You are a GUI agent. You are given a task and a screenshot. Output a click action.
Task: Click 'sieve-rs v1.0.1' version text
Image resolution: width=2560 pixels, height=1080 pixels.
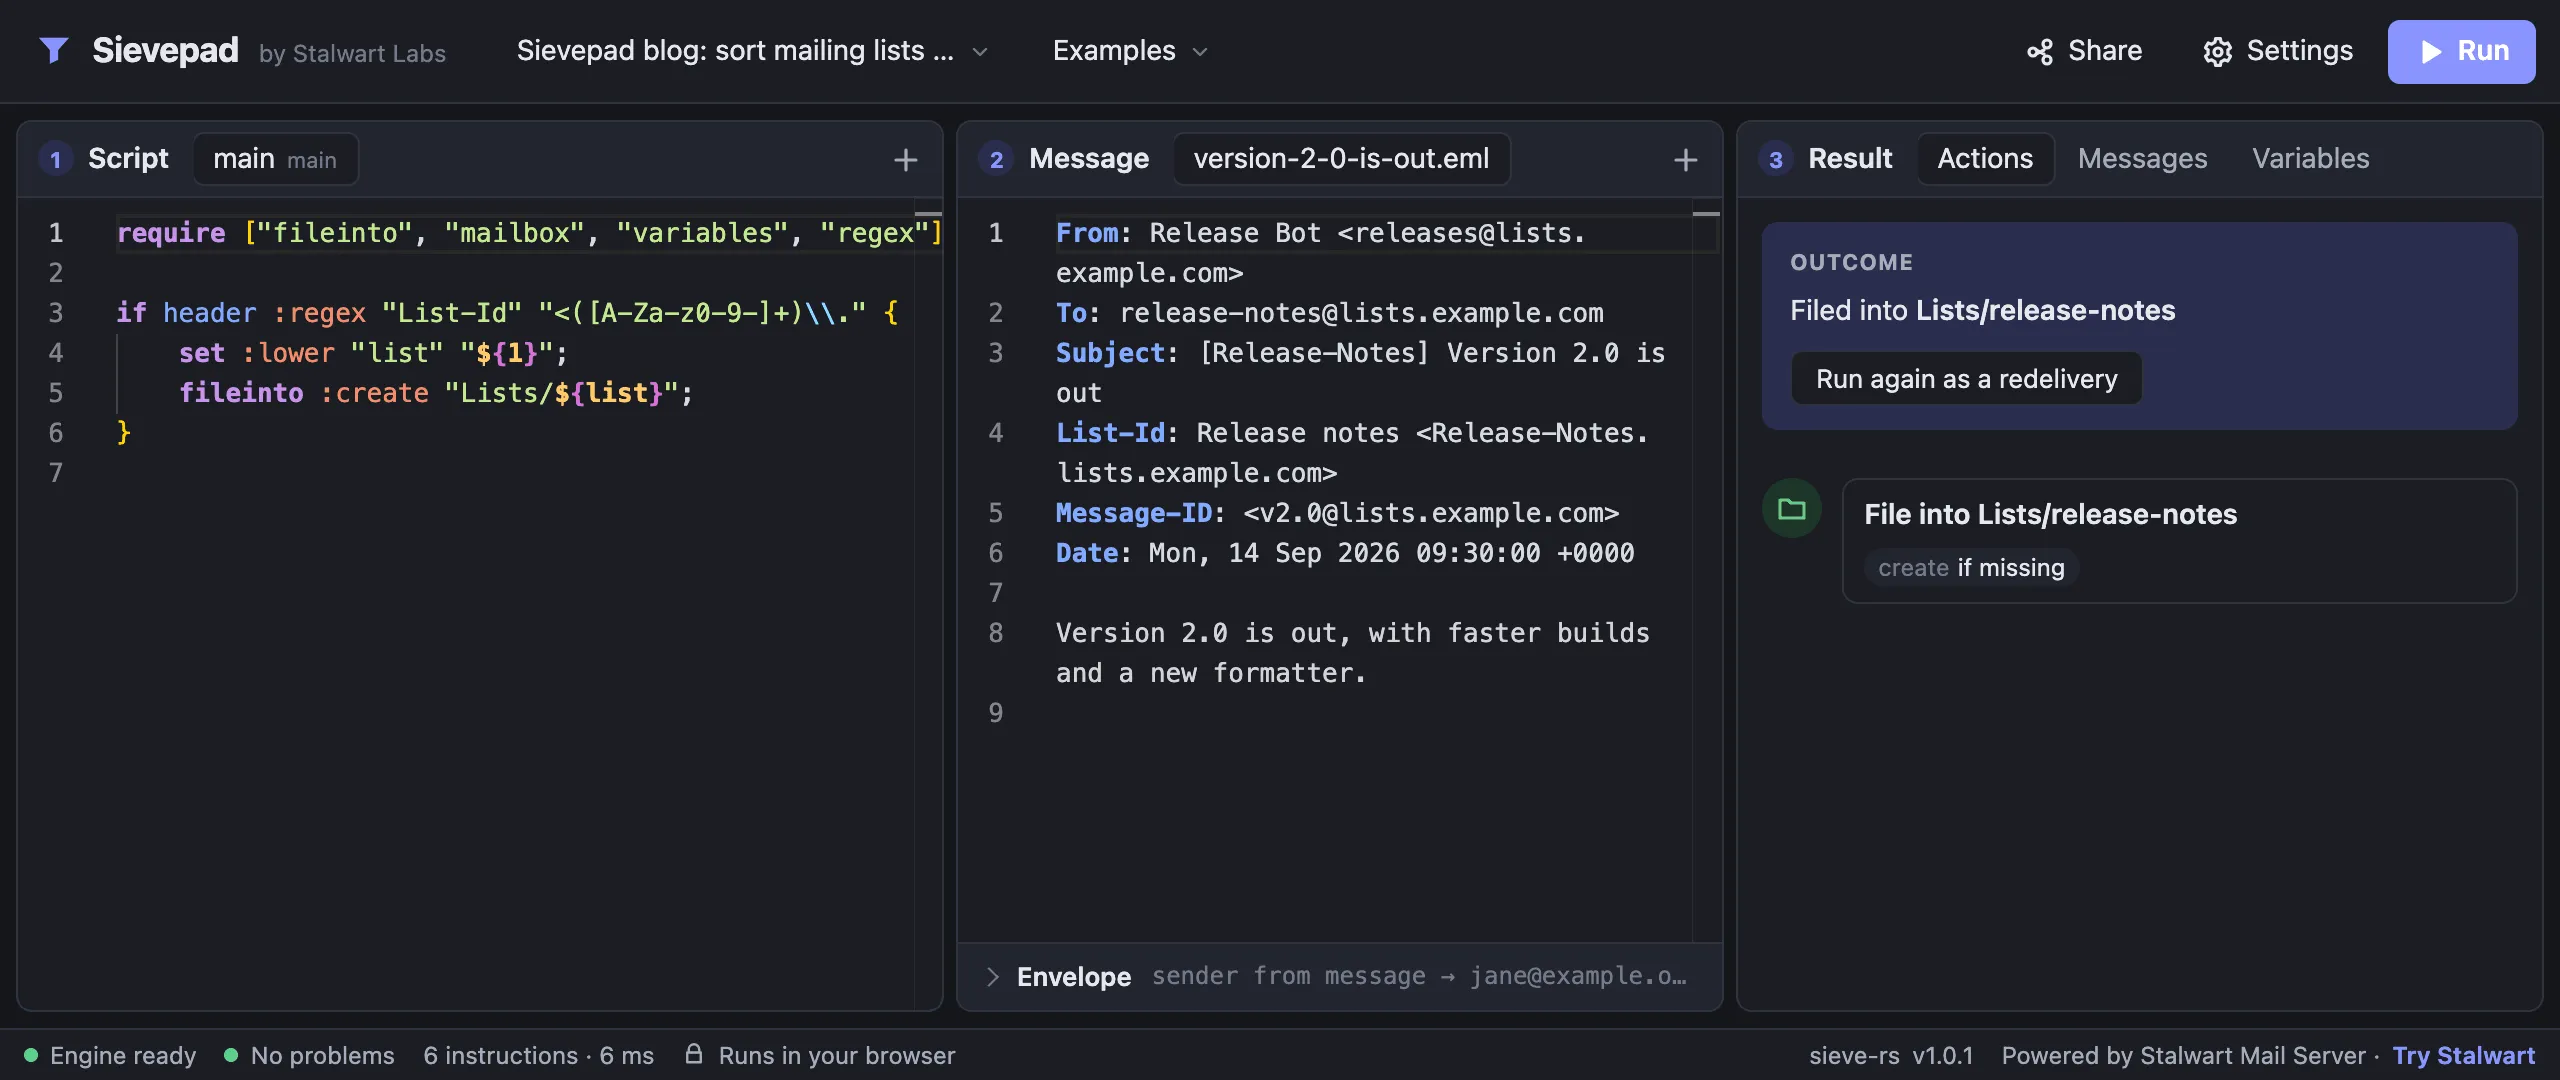coord(1891,1055)
